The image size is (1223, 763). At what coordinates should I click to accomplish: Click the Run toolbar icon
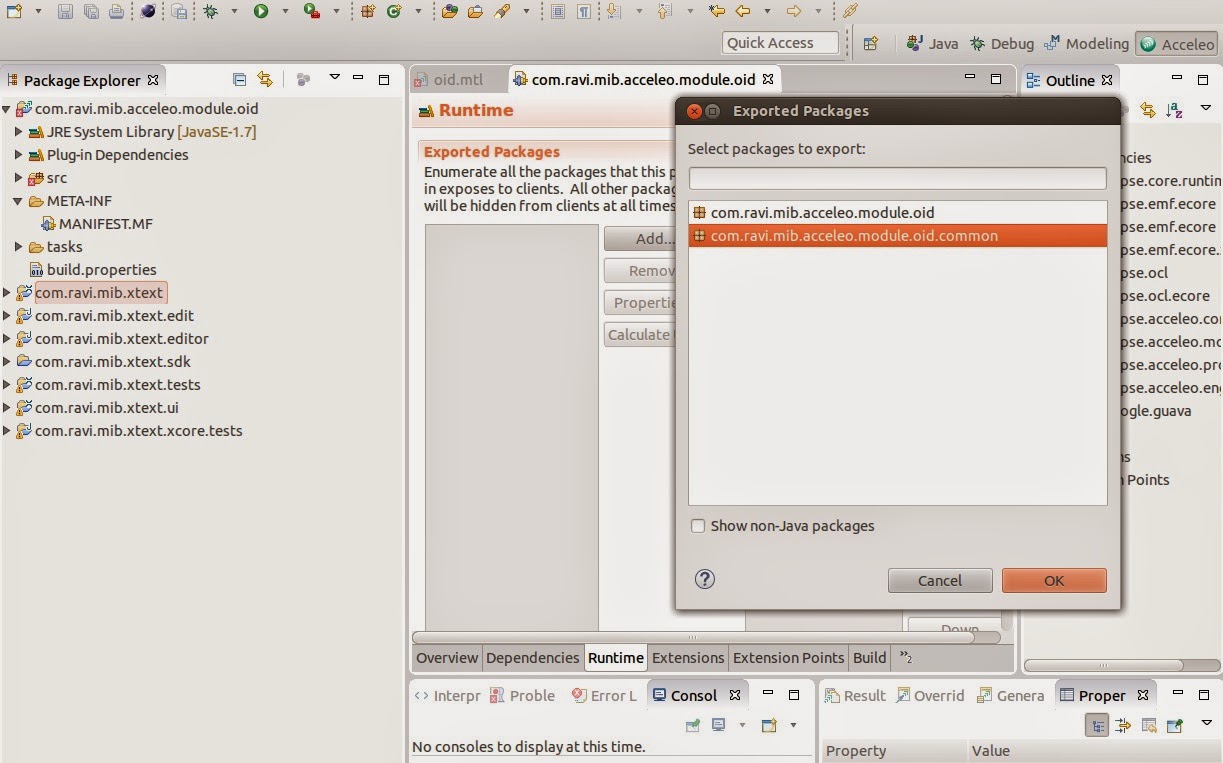261,12
